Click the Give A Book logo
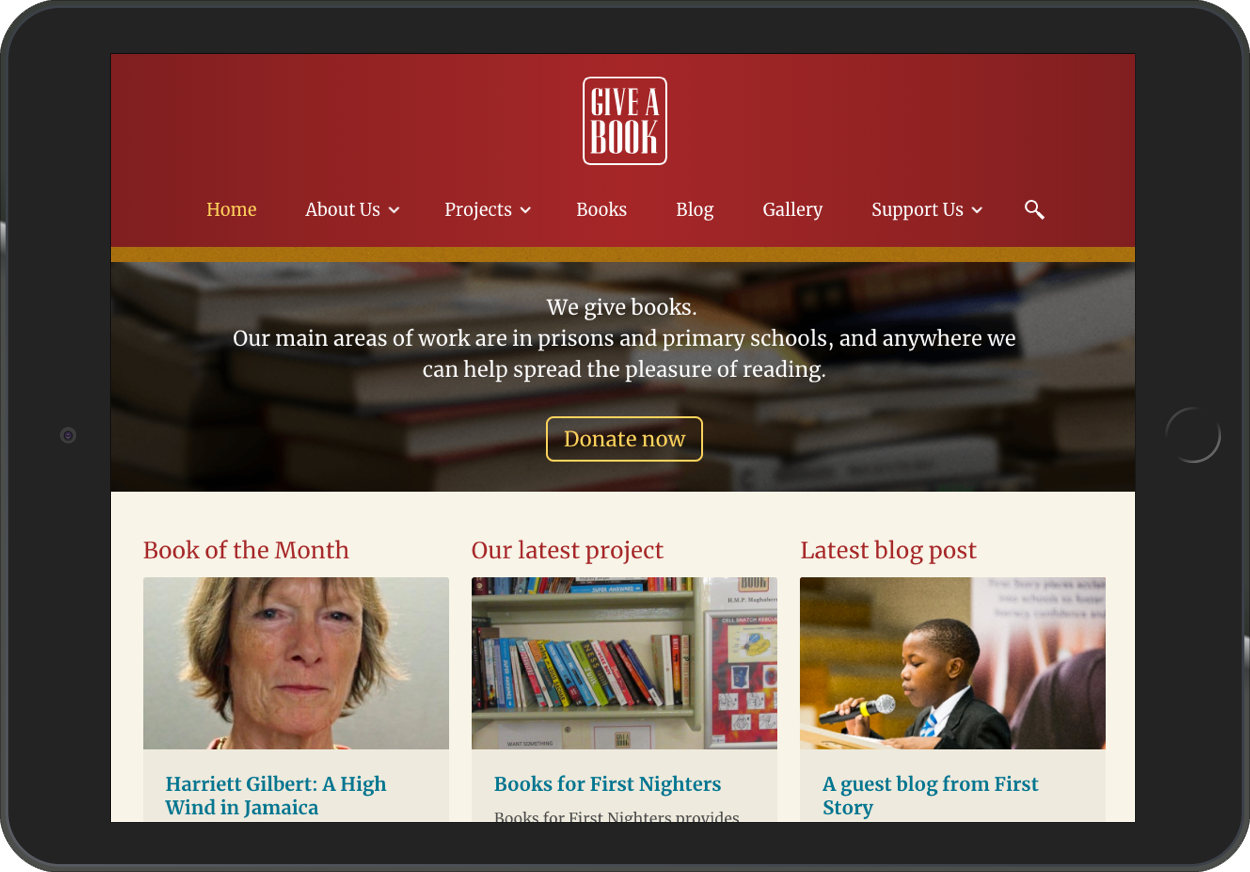Screen dimensions: 1250x872 [625, 121]
